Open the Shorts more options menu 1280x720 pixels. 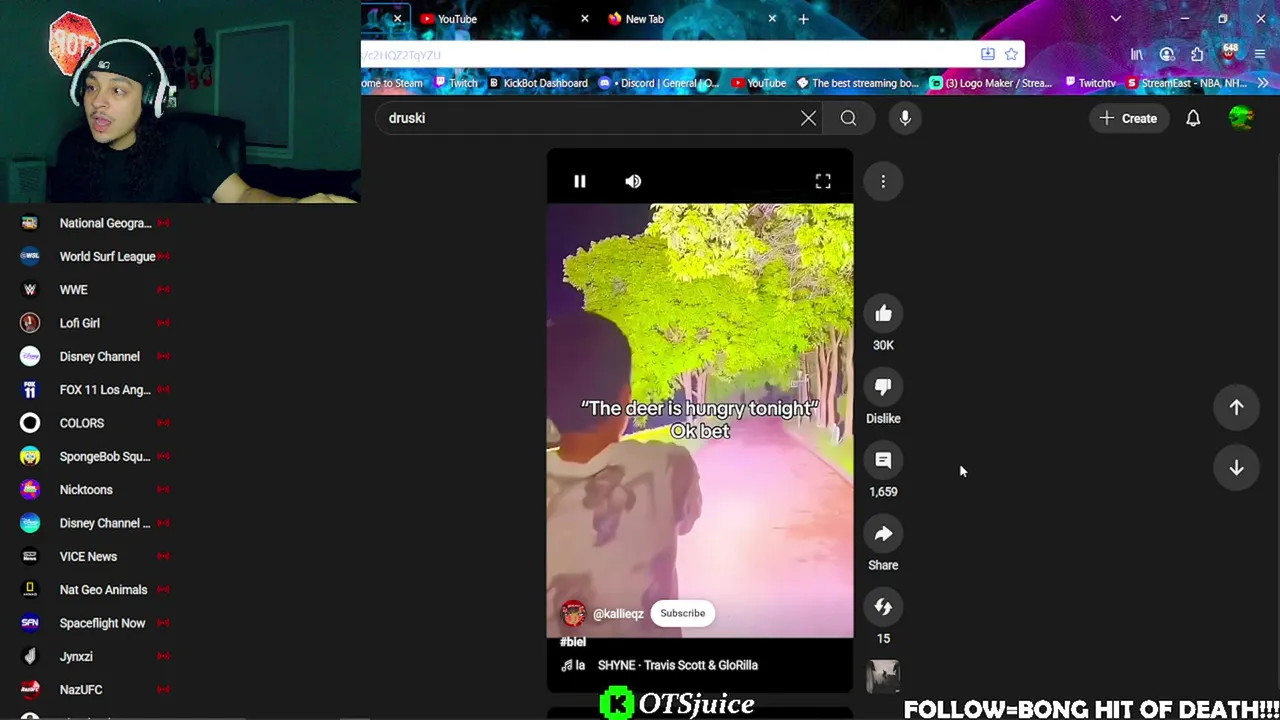883,181
